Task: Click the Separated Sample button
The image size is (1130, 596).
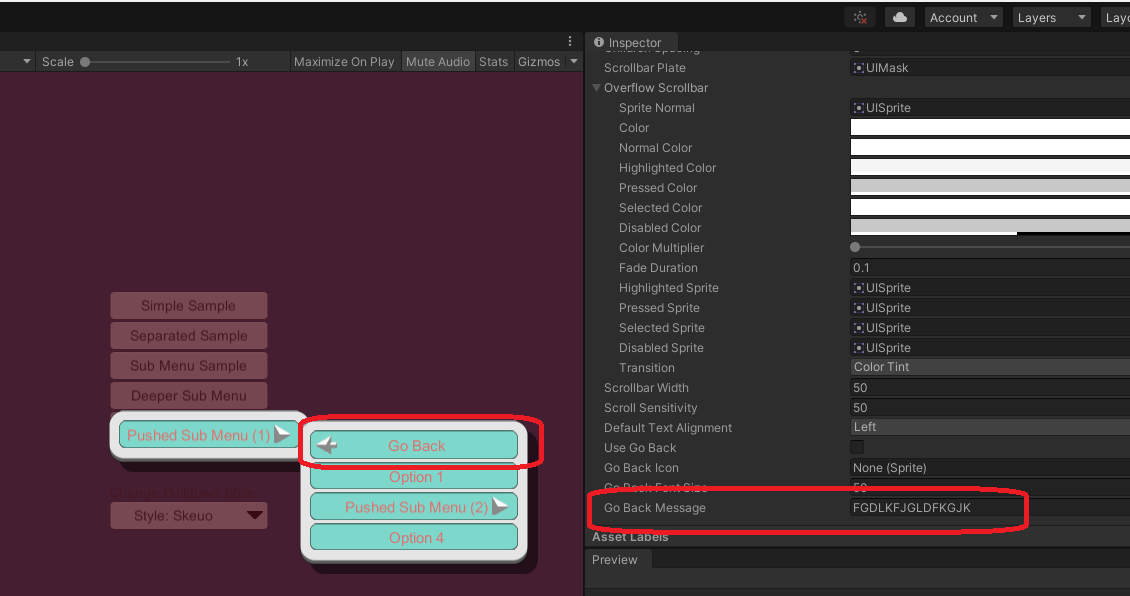Action: (189, 336)
